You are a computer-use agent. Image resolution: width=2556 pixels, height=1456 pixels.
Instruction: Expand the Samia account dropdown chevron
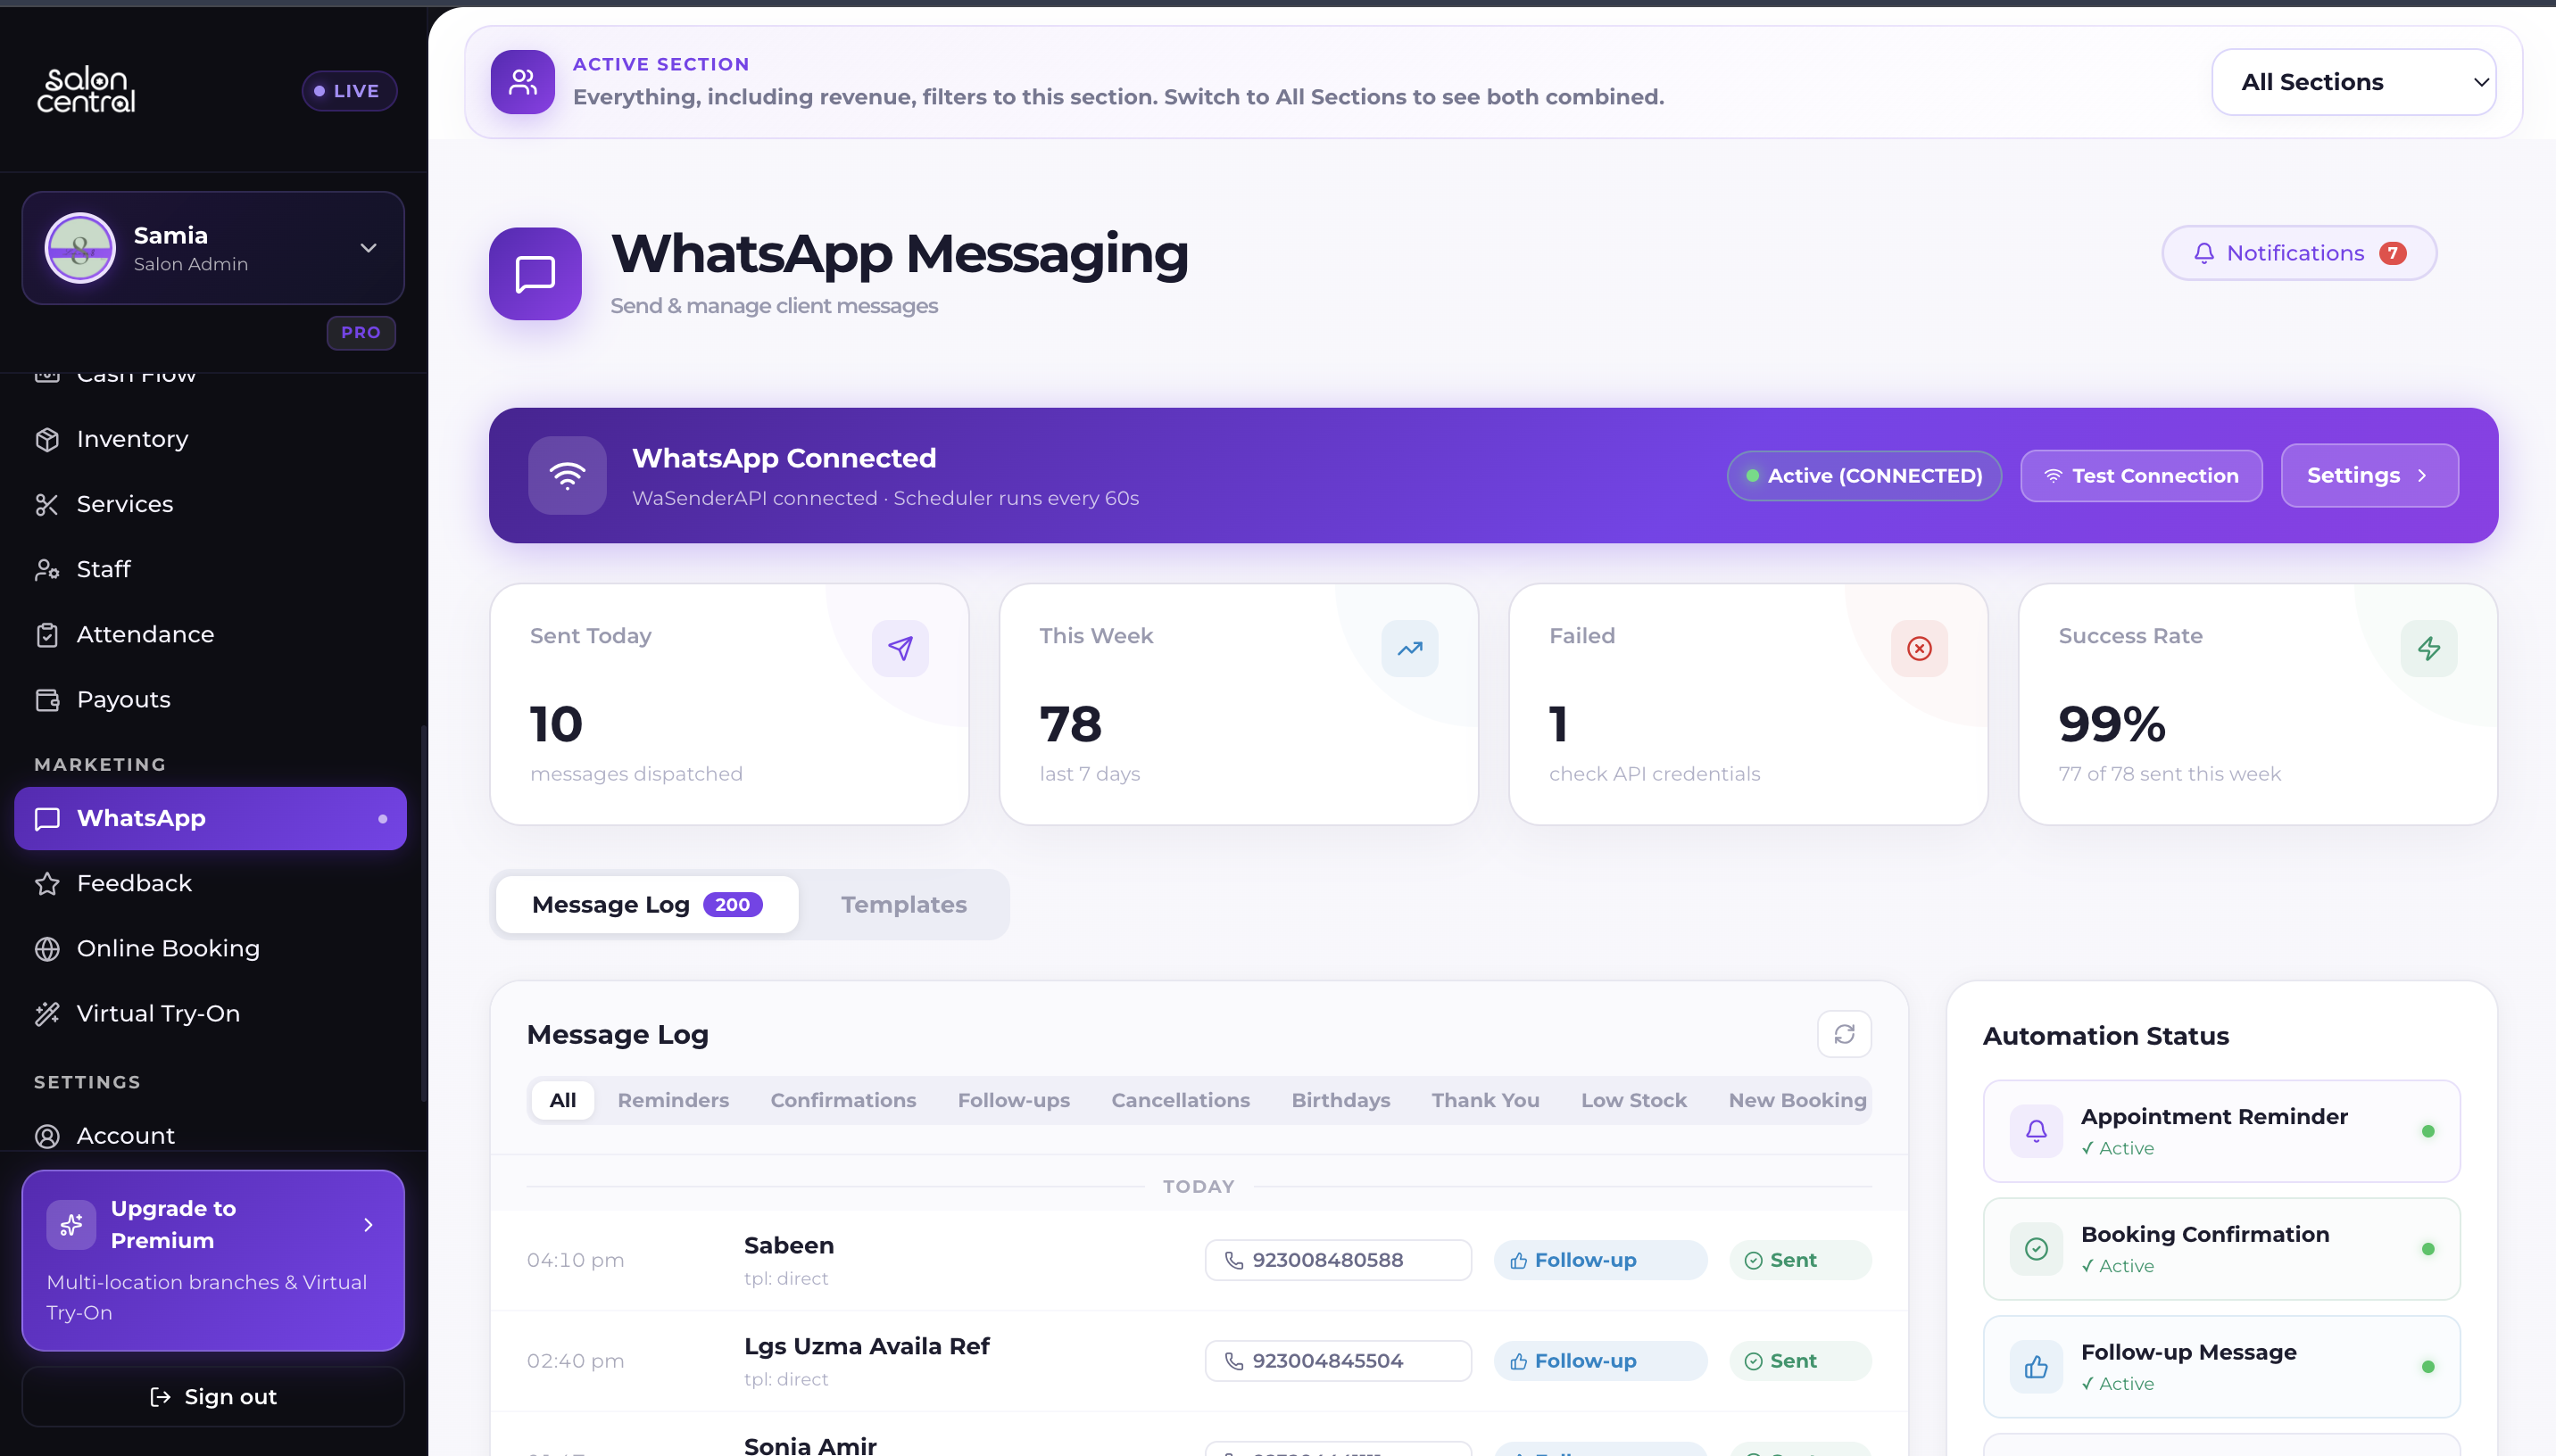(368, 248)
